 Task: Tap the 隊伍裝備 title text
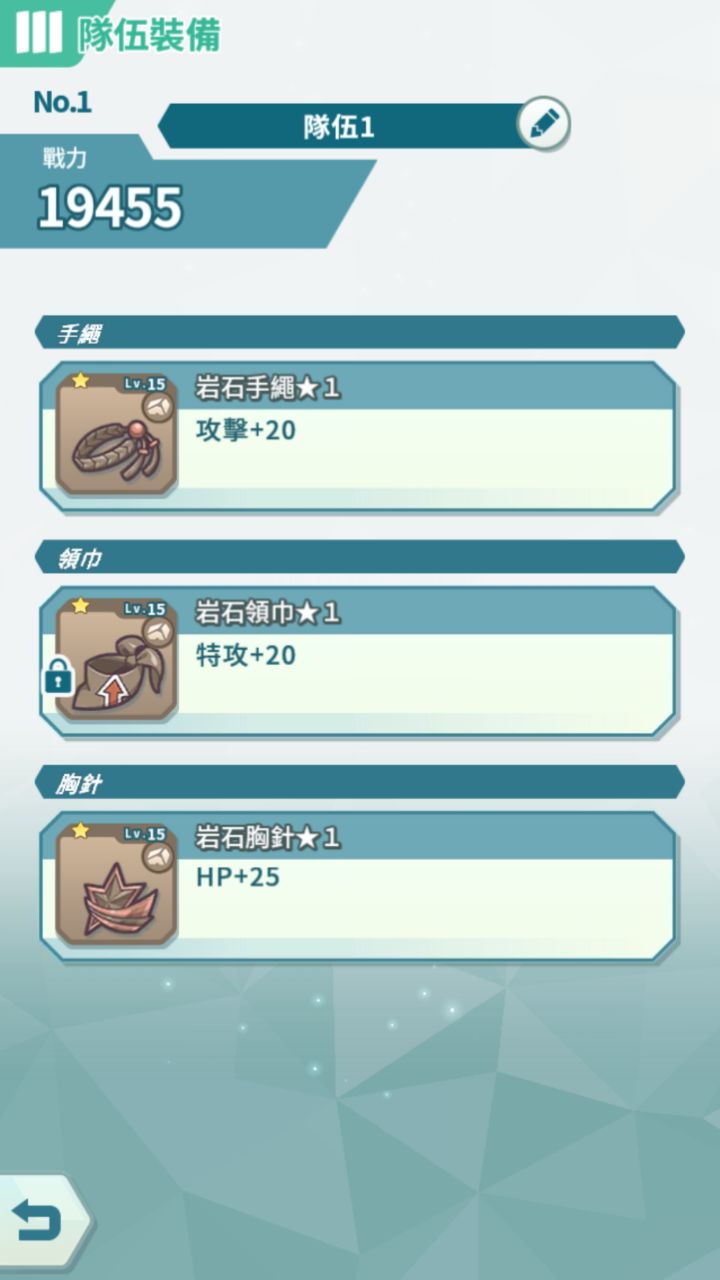149,34
